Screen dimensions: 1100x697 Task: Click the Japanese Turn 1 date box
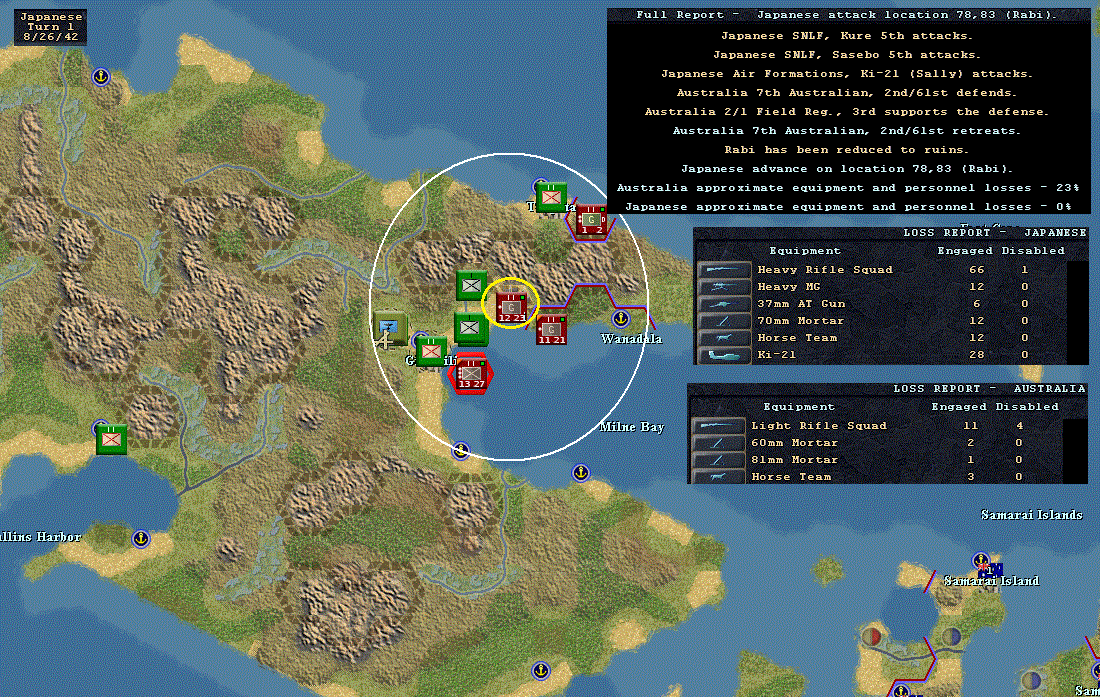pyautogui.click(x=51, y=27)
